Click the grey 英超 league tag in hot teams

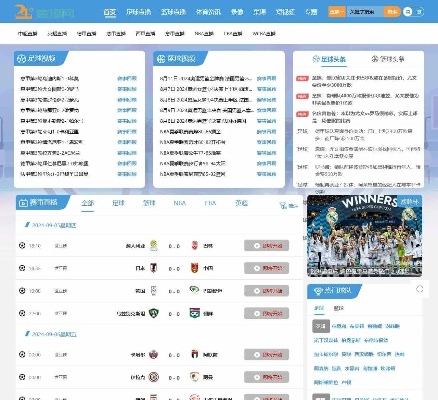pos(321,326)
